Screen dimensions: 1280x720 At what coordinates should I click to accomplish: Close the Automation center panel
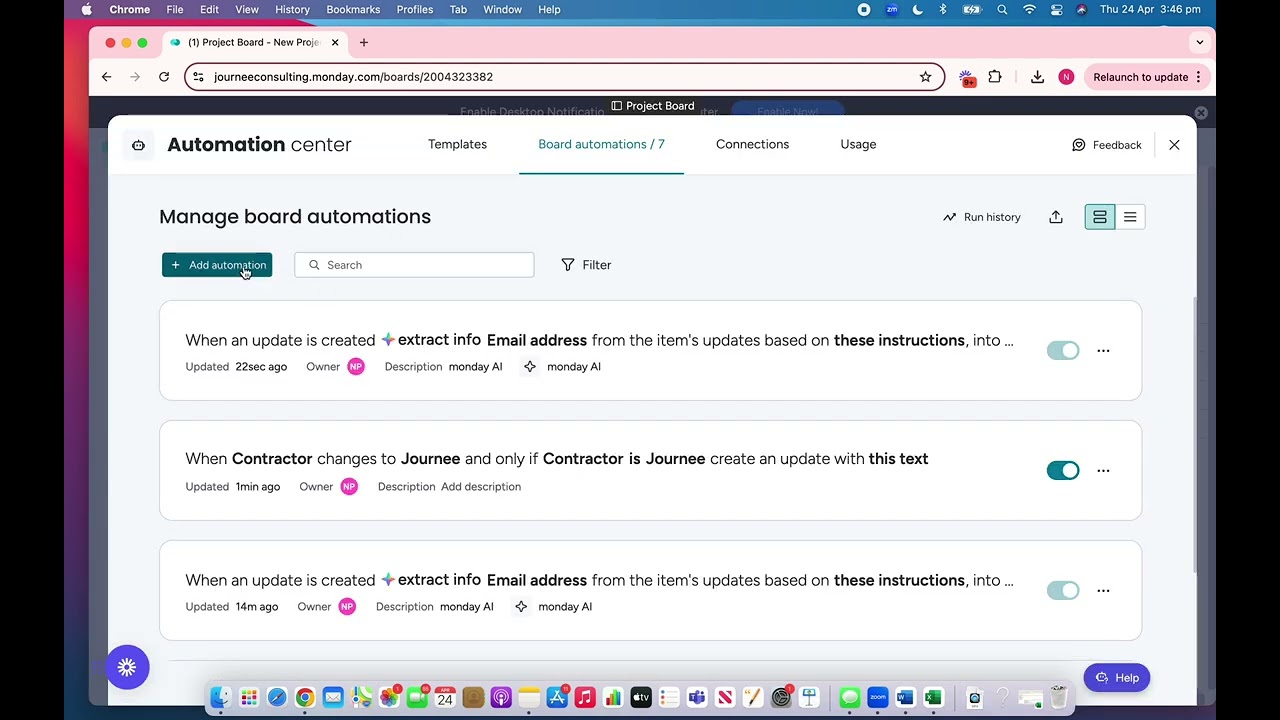pos(1174,145)
